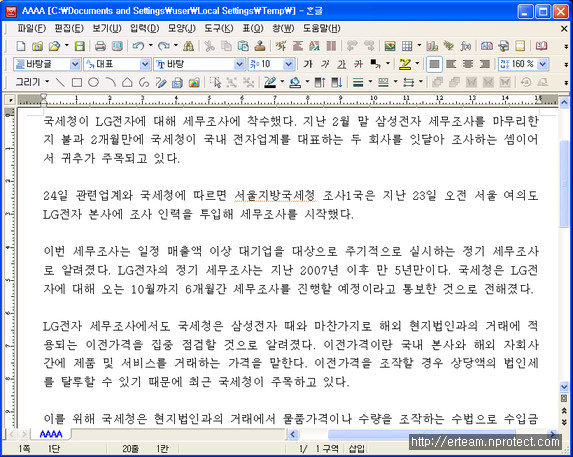Select the straight line drawing tool
Viewport: 573px width, 457px height.
pyautogui.click(x=60, y=83)
